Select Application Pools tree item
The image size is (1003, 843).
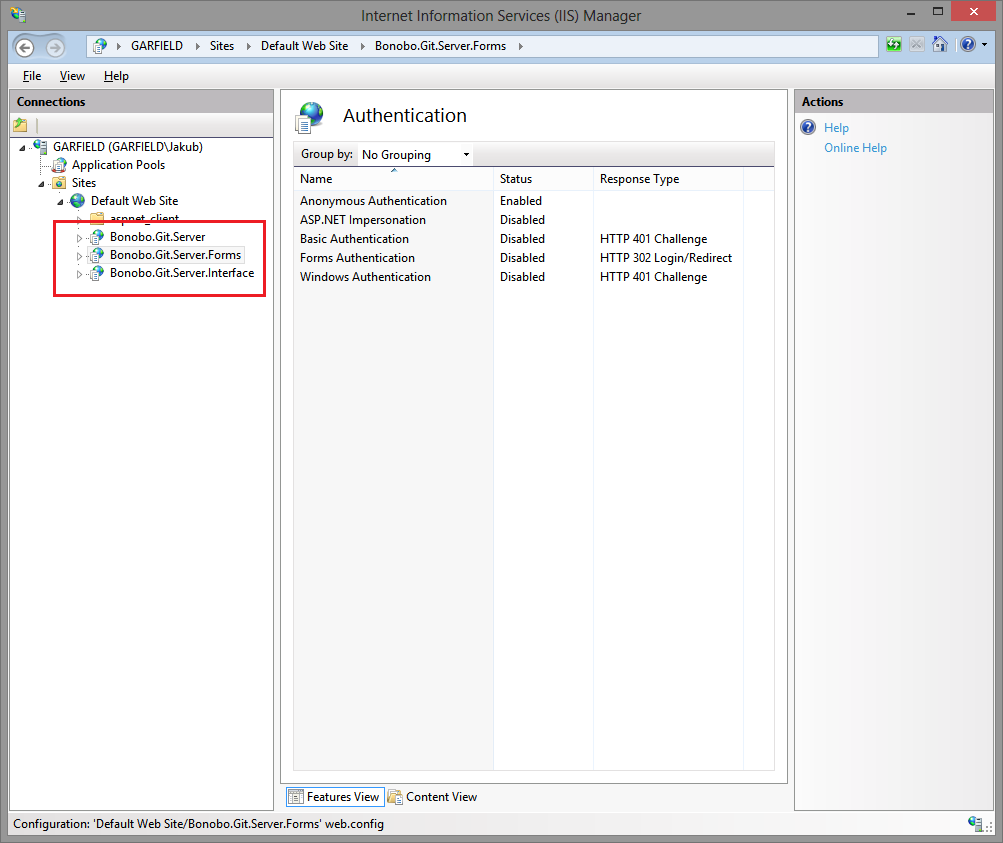coord(118,165)
